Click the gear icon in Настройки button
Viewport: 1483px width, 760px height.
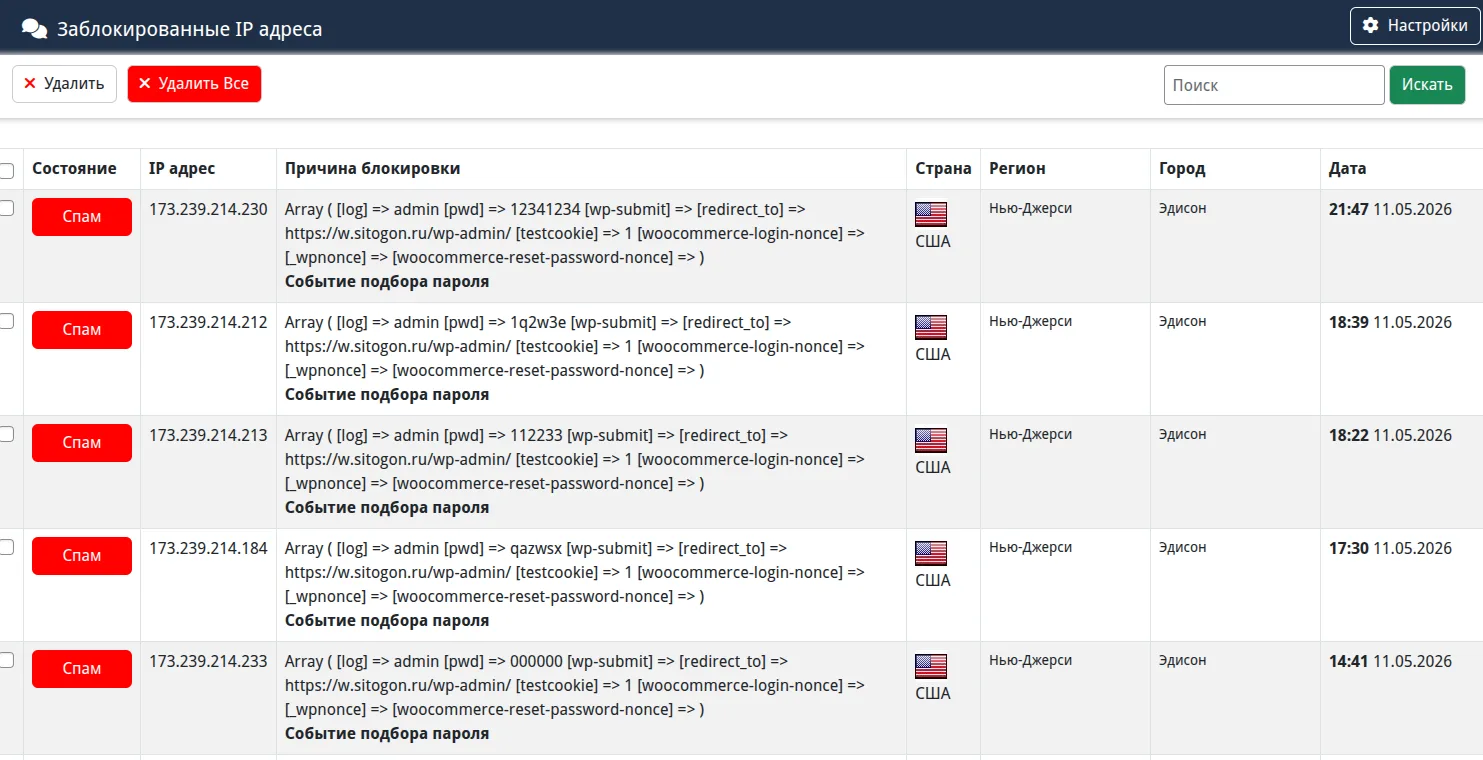click(1370, 26)
